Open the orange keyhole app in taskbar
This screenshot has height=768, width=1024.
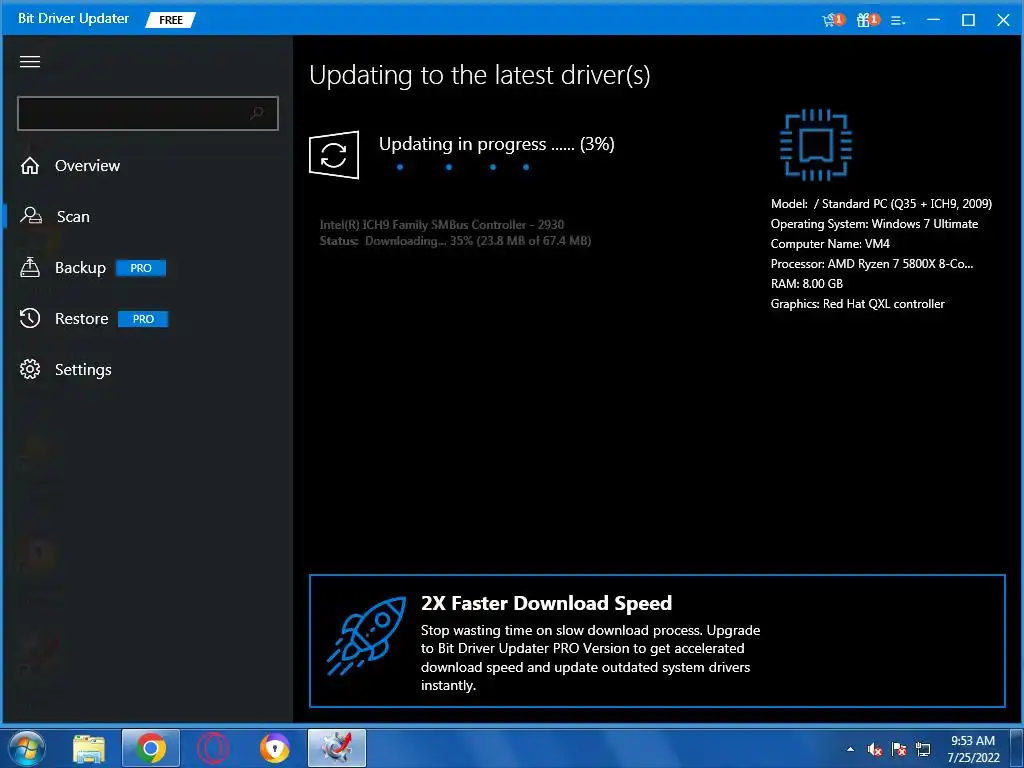click(x=274, y=748)
